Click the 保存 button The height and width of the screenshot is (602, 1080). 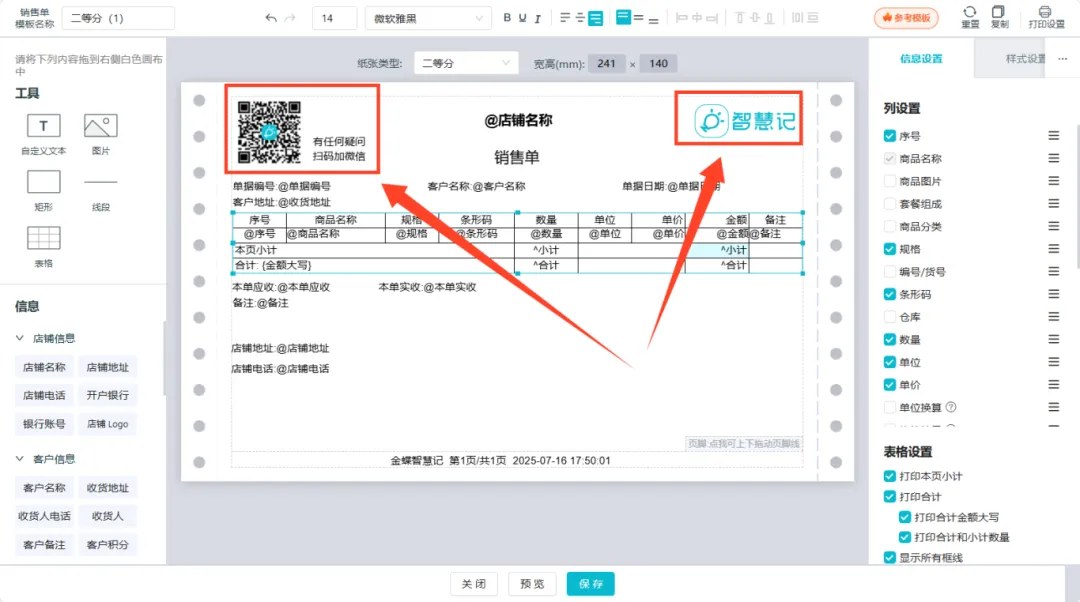[591, 584]
